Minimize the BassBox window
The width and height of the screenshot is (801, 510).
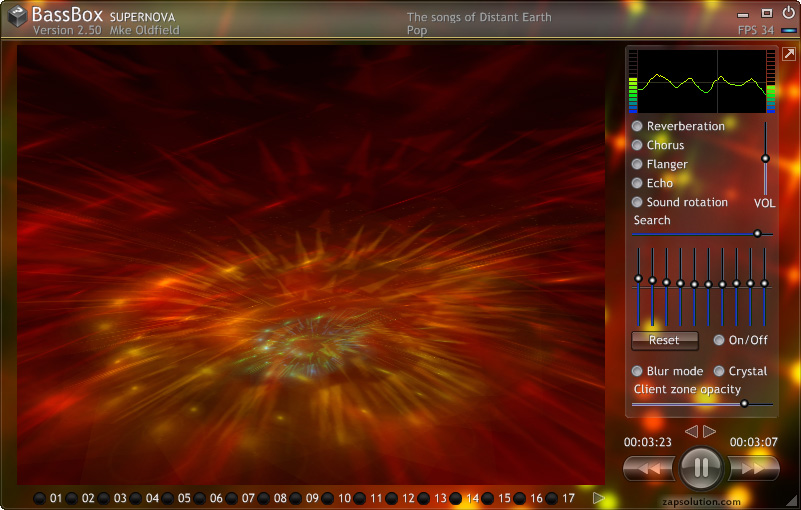(x=744, y=15)
